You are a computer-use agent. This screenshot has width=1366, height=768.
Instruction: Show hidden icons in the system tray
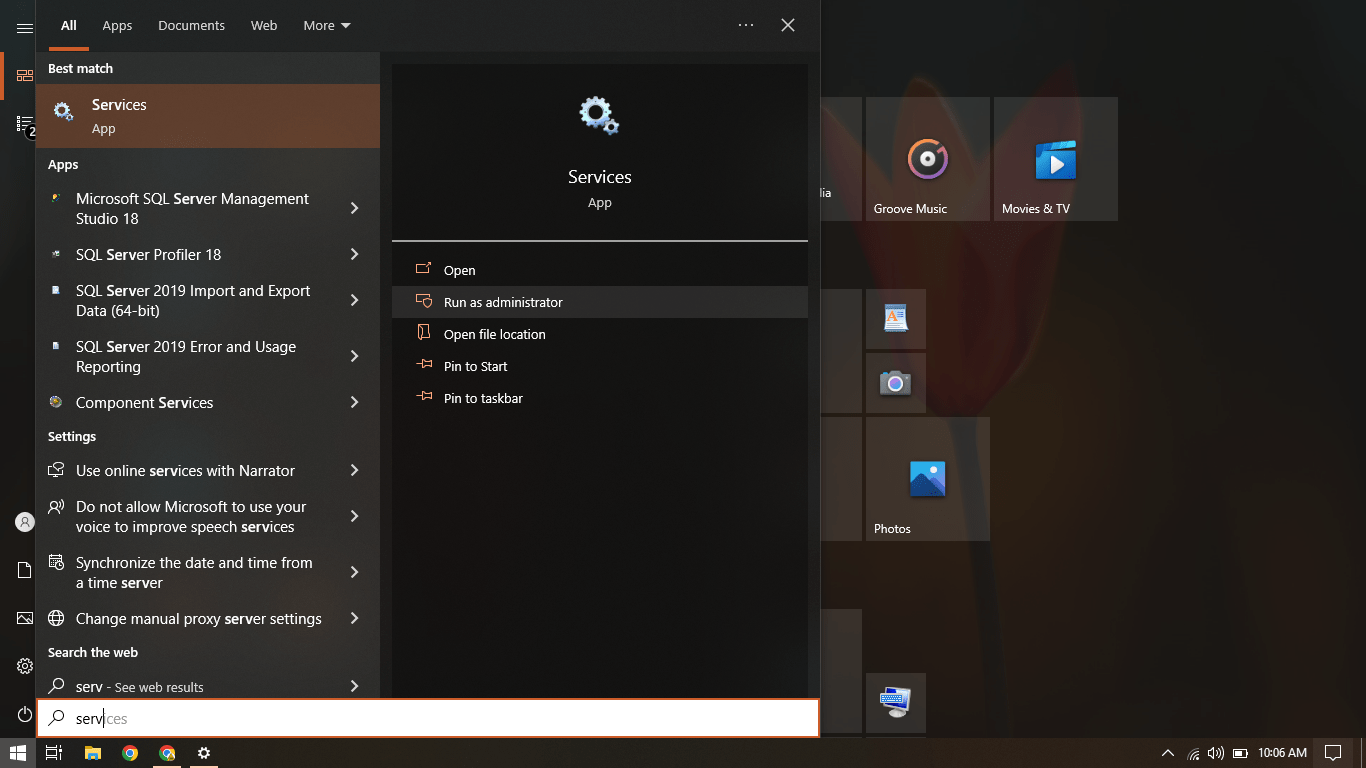[x=1167, y=753]
